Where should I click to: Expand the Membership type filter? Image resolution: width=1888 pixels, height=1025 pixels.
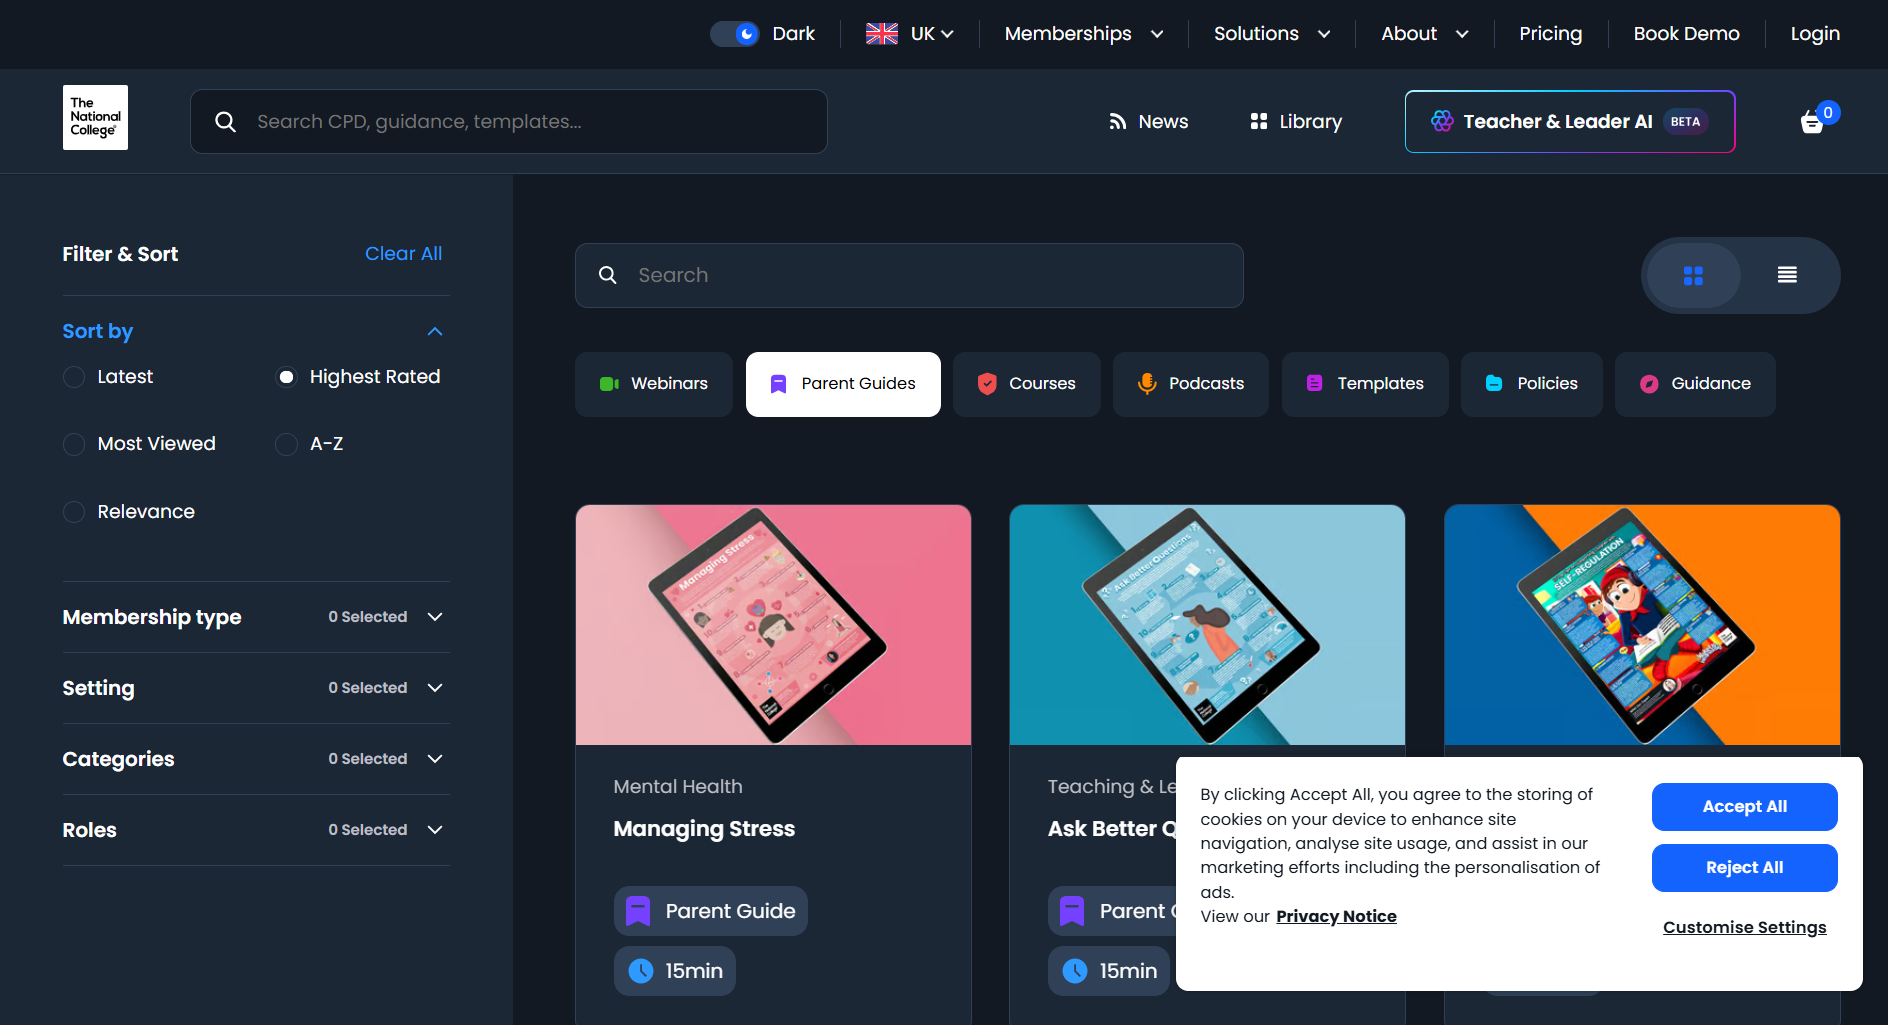click(435, 617)
